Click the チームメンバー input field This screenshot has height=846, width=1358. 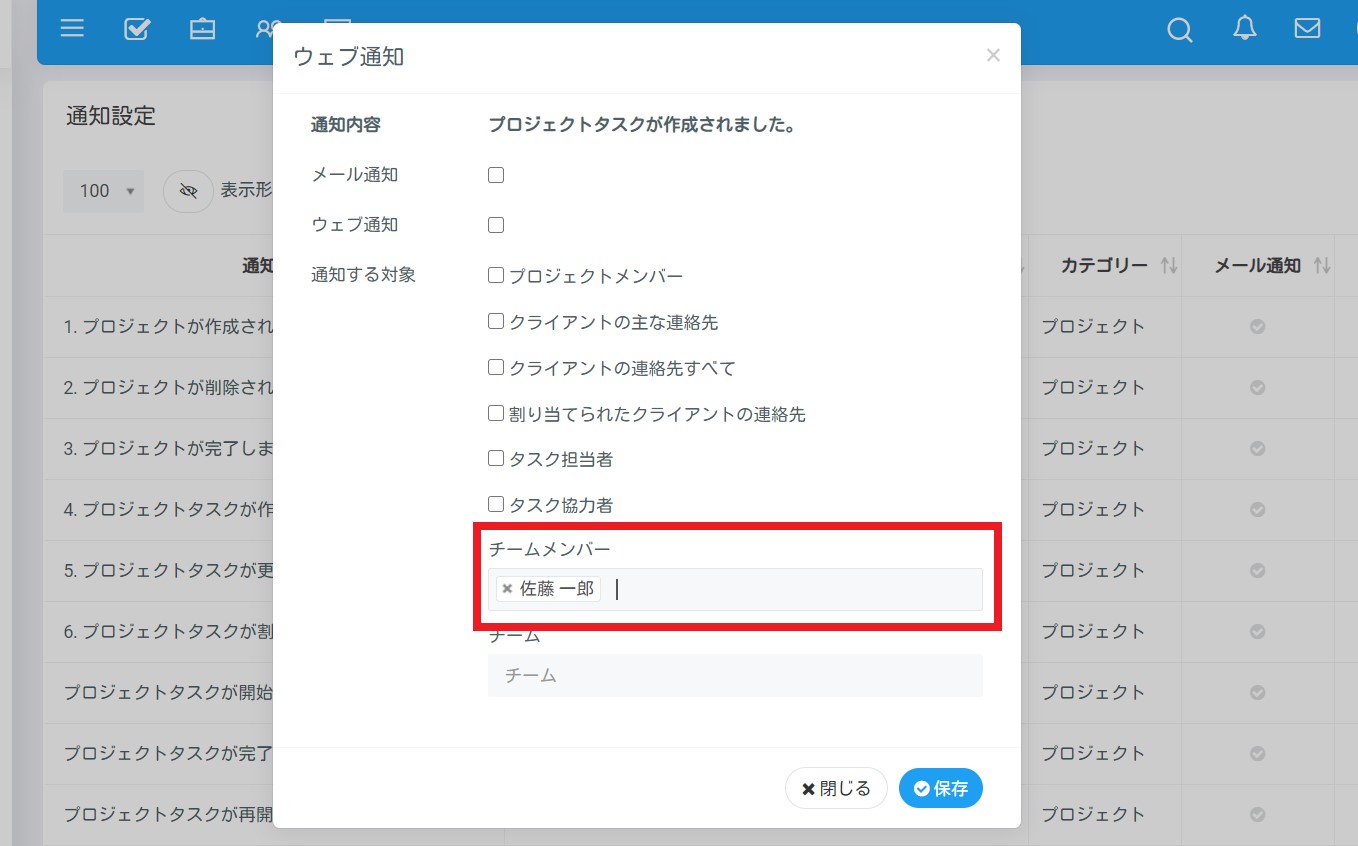click(735, 589)
